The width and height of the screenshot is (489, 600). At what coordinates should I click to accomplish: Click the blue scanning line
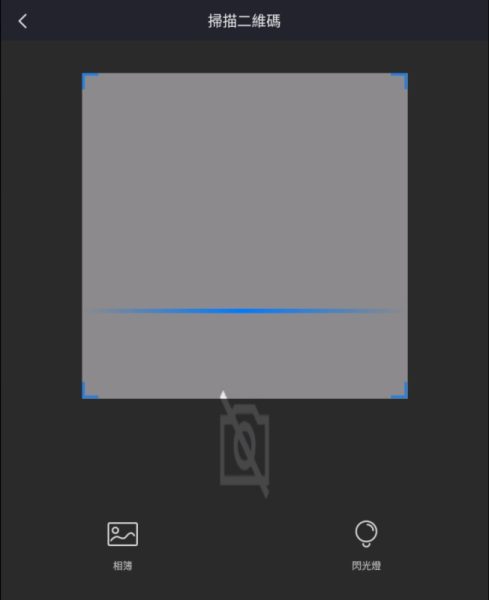(x=245, y=311)
